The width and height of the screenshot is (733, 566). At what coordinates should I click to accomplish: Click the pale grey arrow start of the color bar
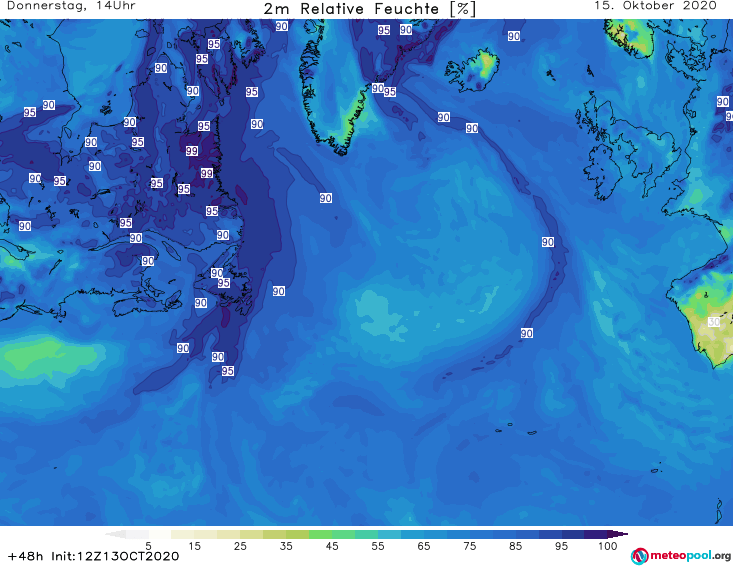click(x=115, y=534)
